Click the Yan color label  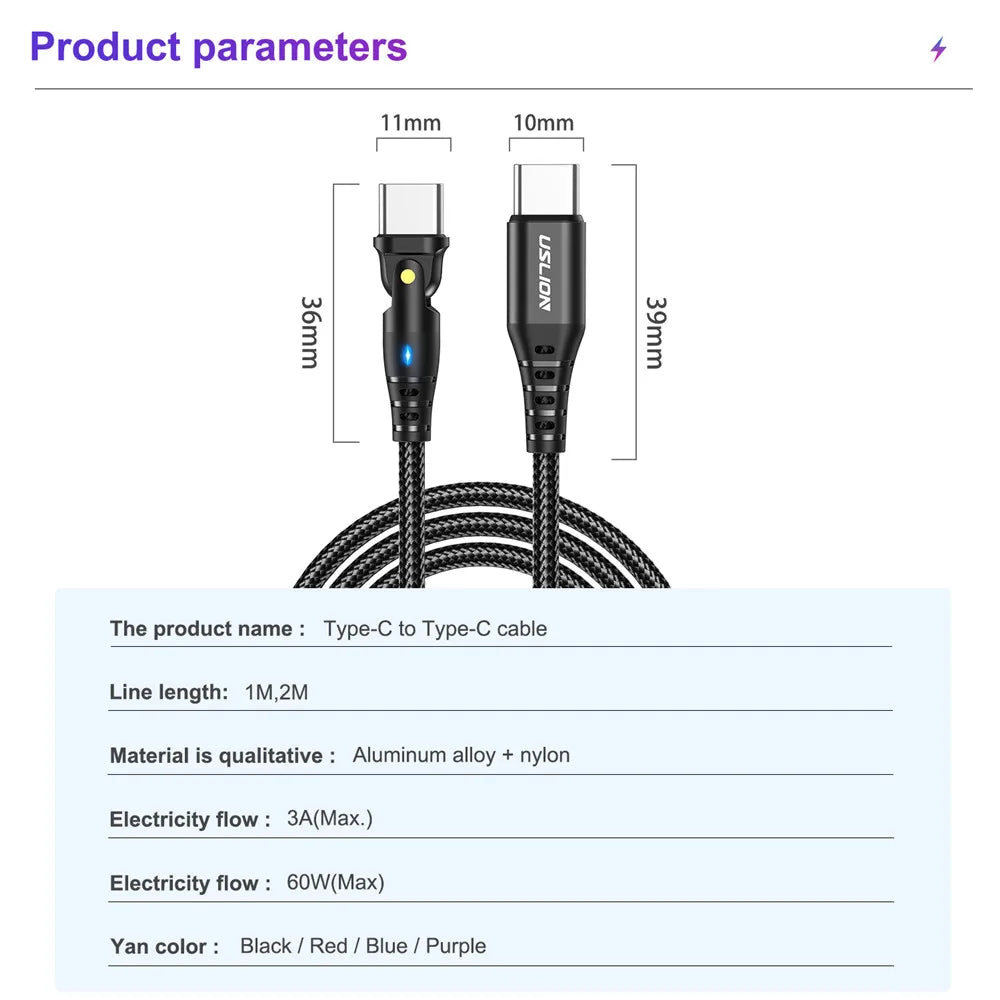point(165,946)
